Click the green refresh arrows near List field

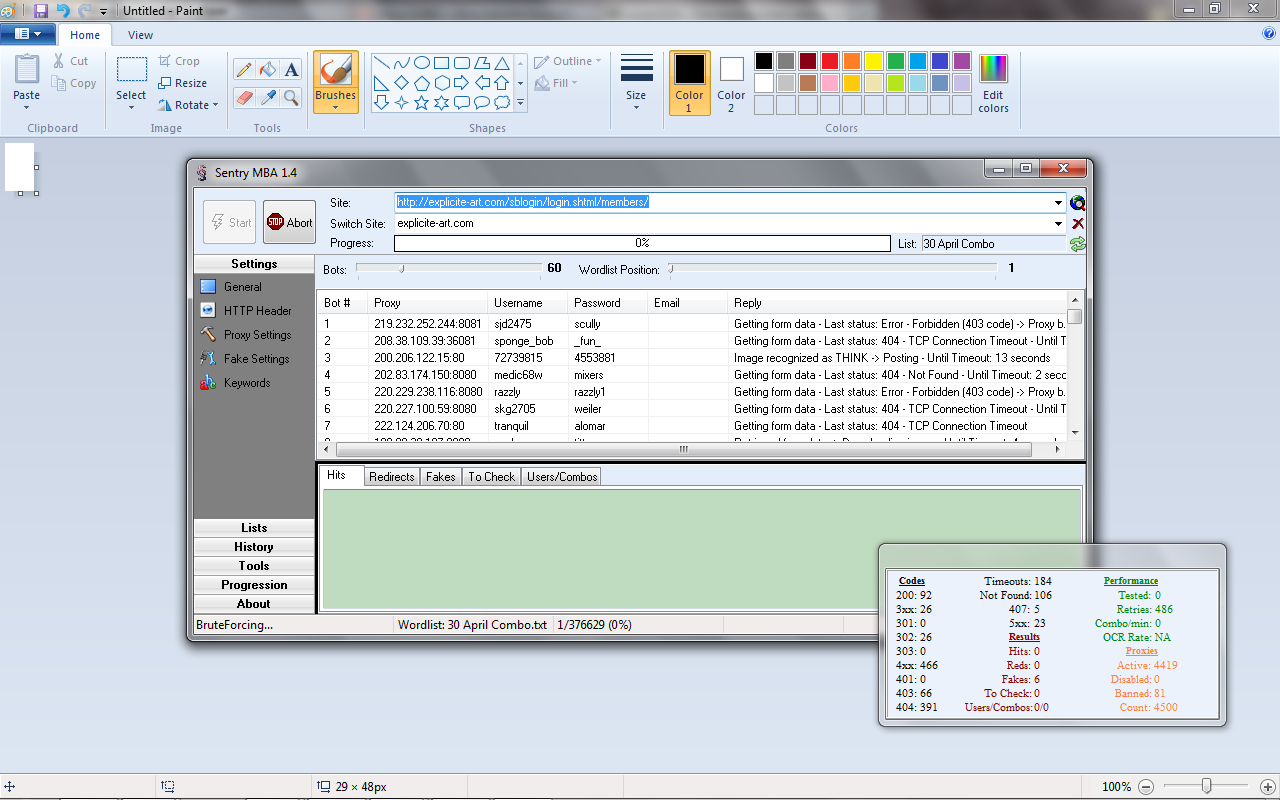1077,243
